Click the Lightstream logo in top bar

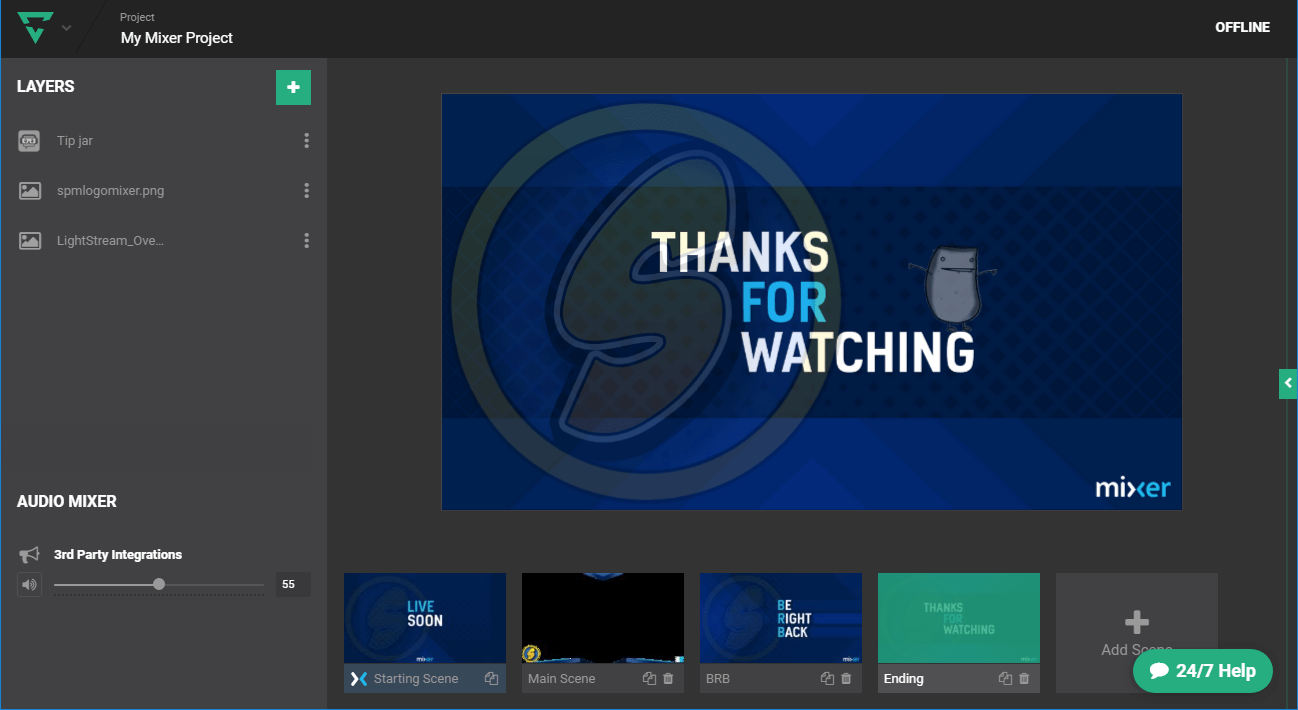pos(34,28)
